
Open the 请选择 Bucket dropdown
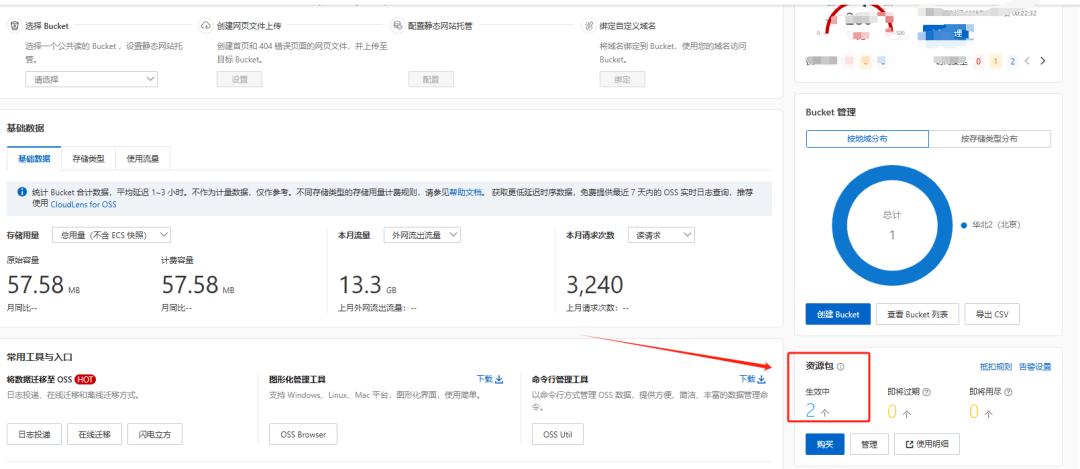(x=90, y=80)
